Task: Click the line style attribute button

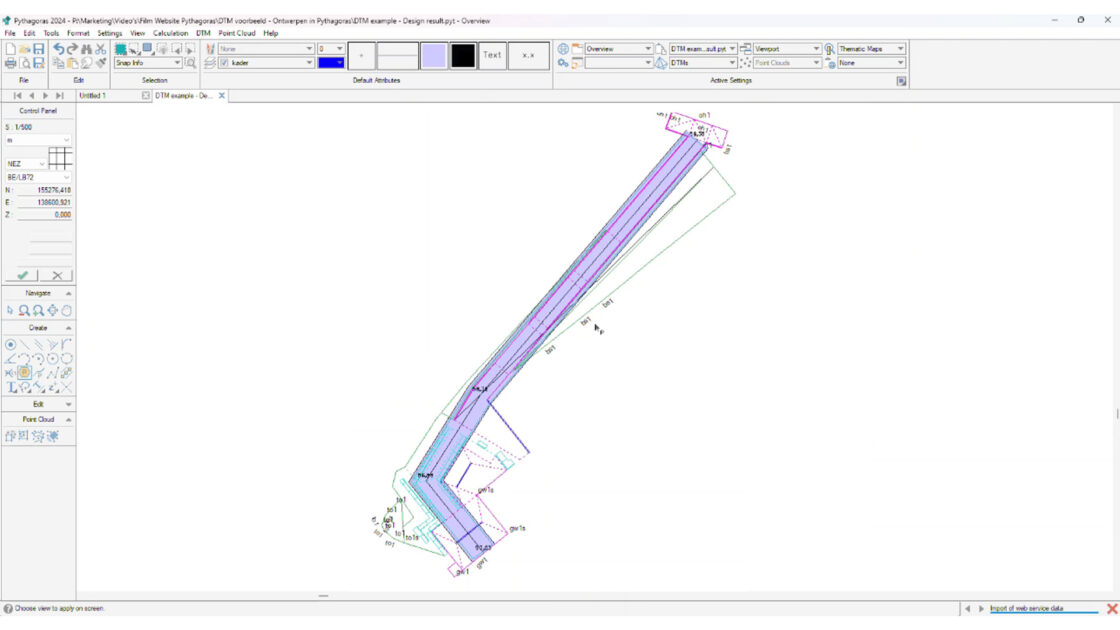Action: (x=397, y=56)
